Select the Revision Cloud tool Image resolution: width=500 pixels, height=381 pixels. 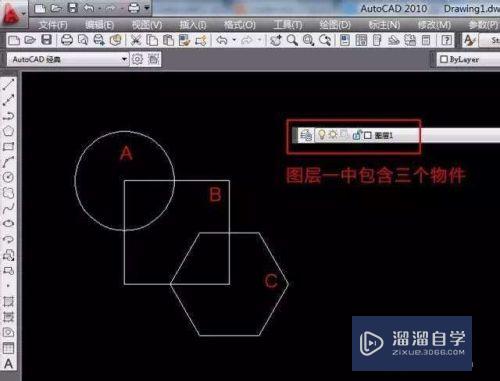(9, 193)
